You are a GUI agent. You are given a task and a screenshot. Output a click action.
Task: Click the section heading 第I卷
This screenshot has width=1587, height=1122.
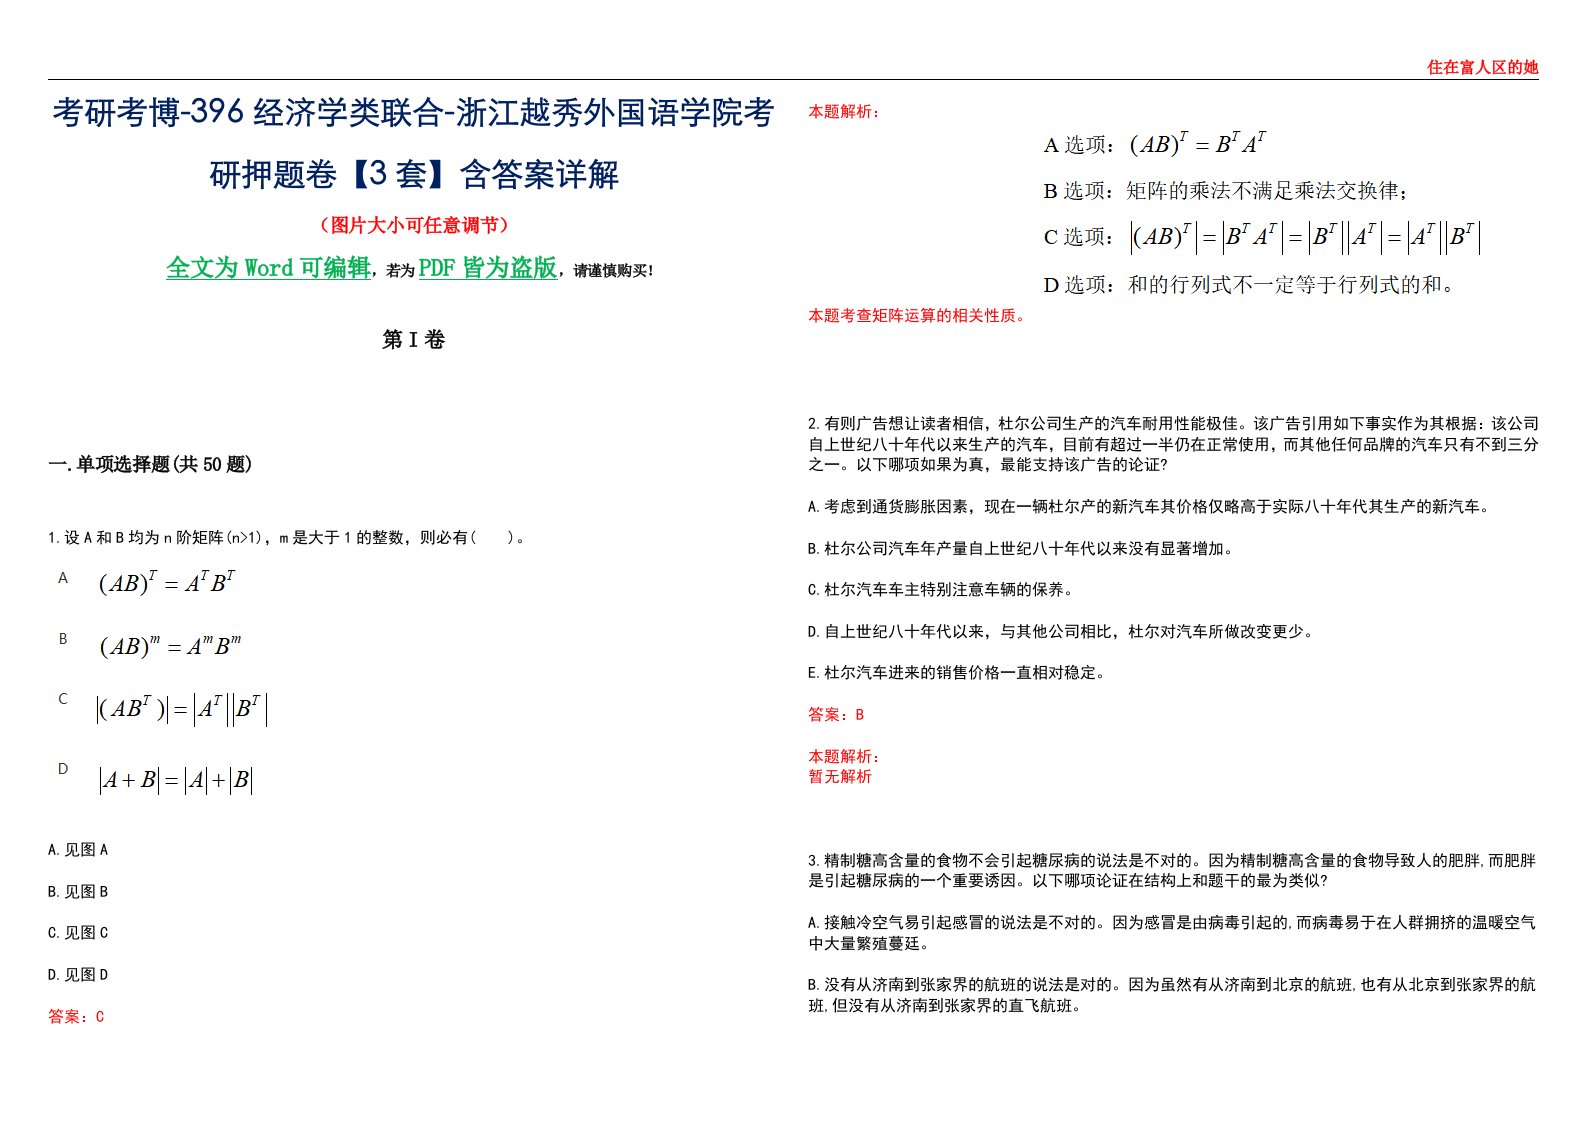(x=413, y=340)
